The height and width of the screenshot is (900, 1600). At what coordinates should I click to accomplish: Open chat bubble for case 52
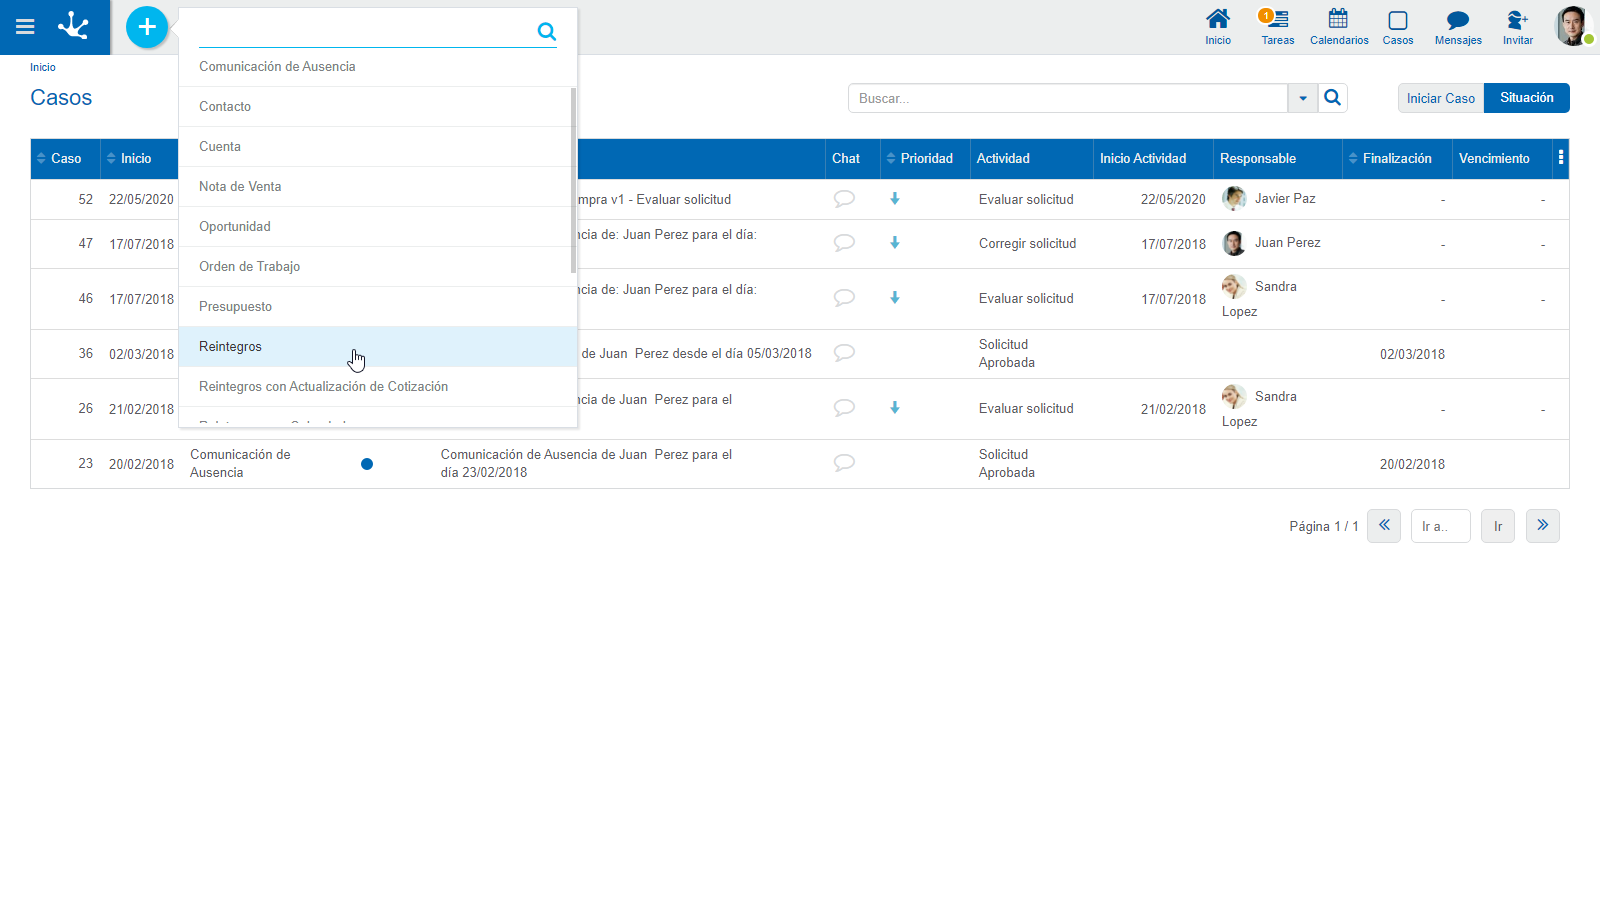point(844,198)
